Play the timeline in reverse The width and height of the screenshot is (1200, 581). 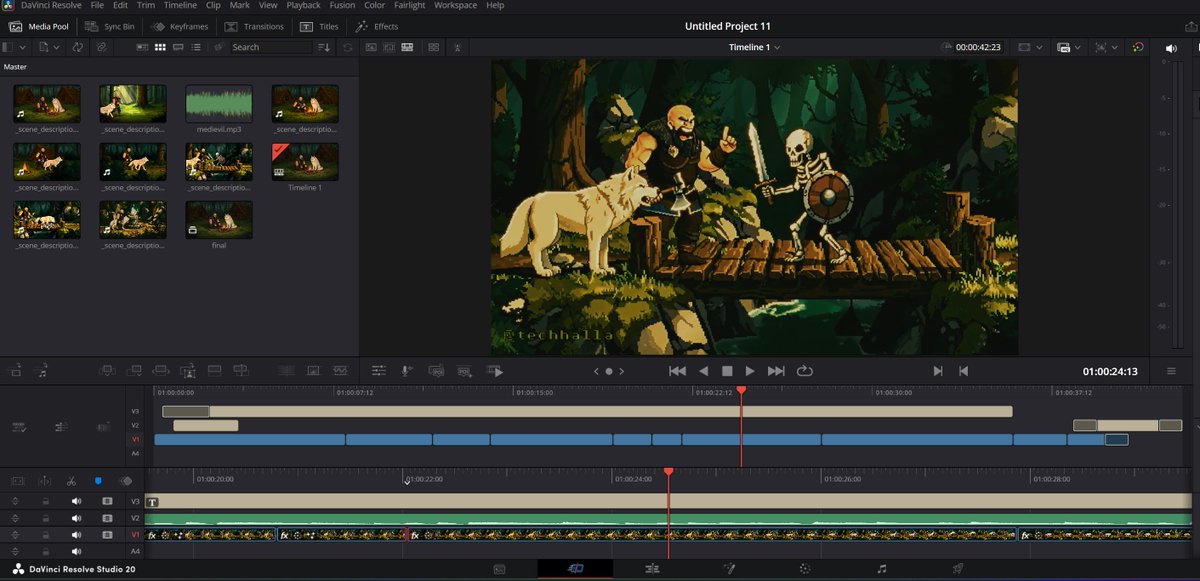[703, 371]
